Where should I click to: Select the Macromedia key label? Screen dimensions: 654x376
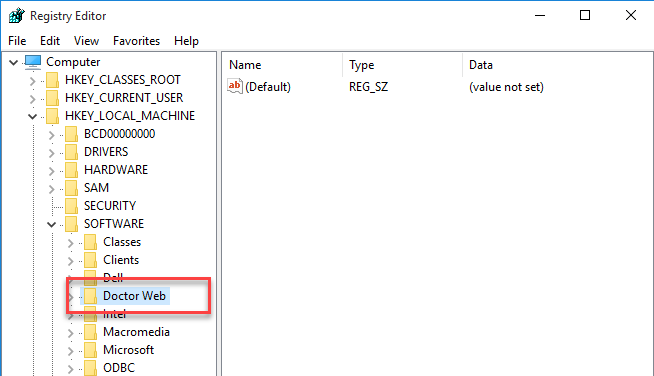coord(136,332)
